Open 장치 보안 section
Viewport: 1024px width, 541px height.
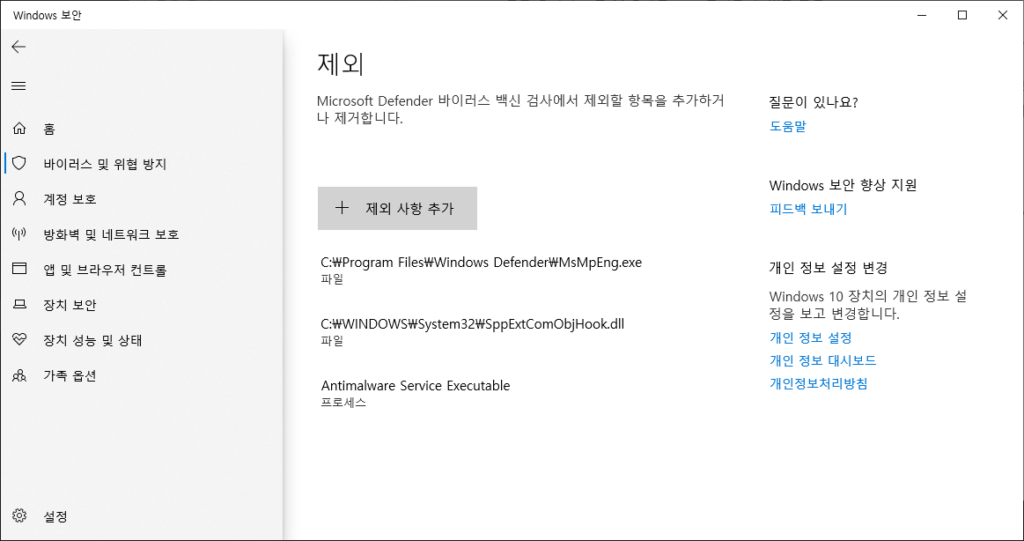click(70, 305)
